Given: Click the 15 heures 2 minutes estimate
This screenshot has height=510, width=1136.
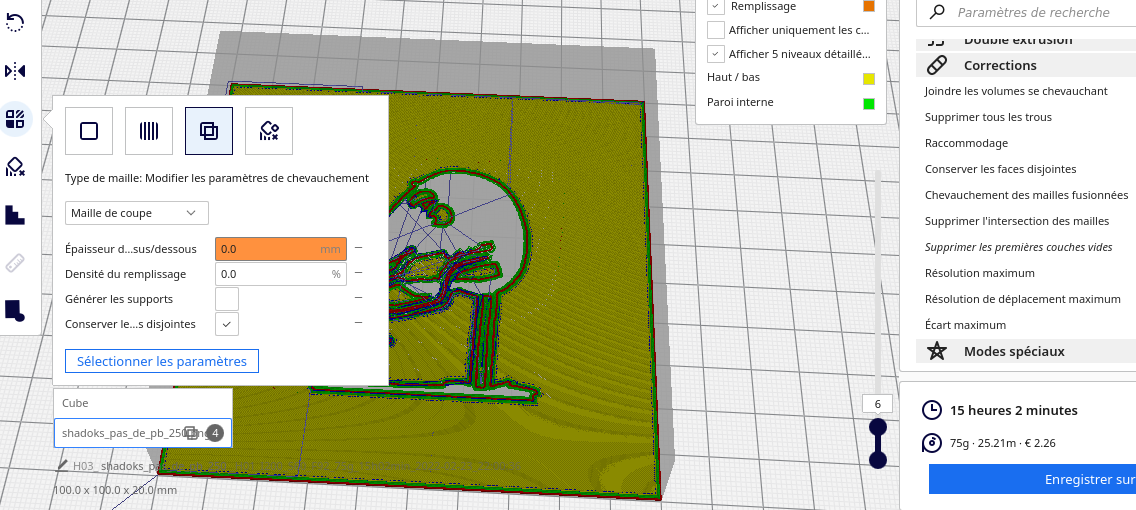Looking at the screenshot, I should click(1014, 410).
